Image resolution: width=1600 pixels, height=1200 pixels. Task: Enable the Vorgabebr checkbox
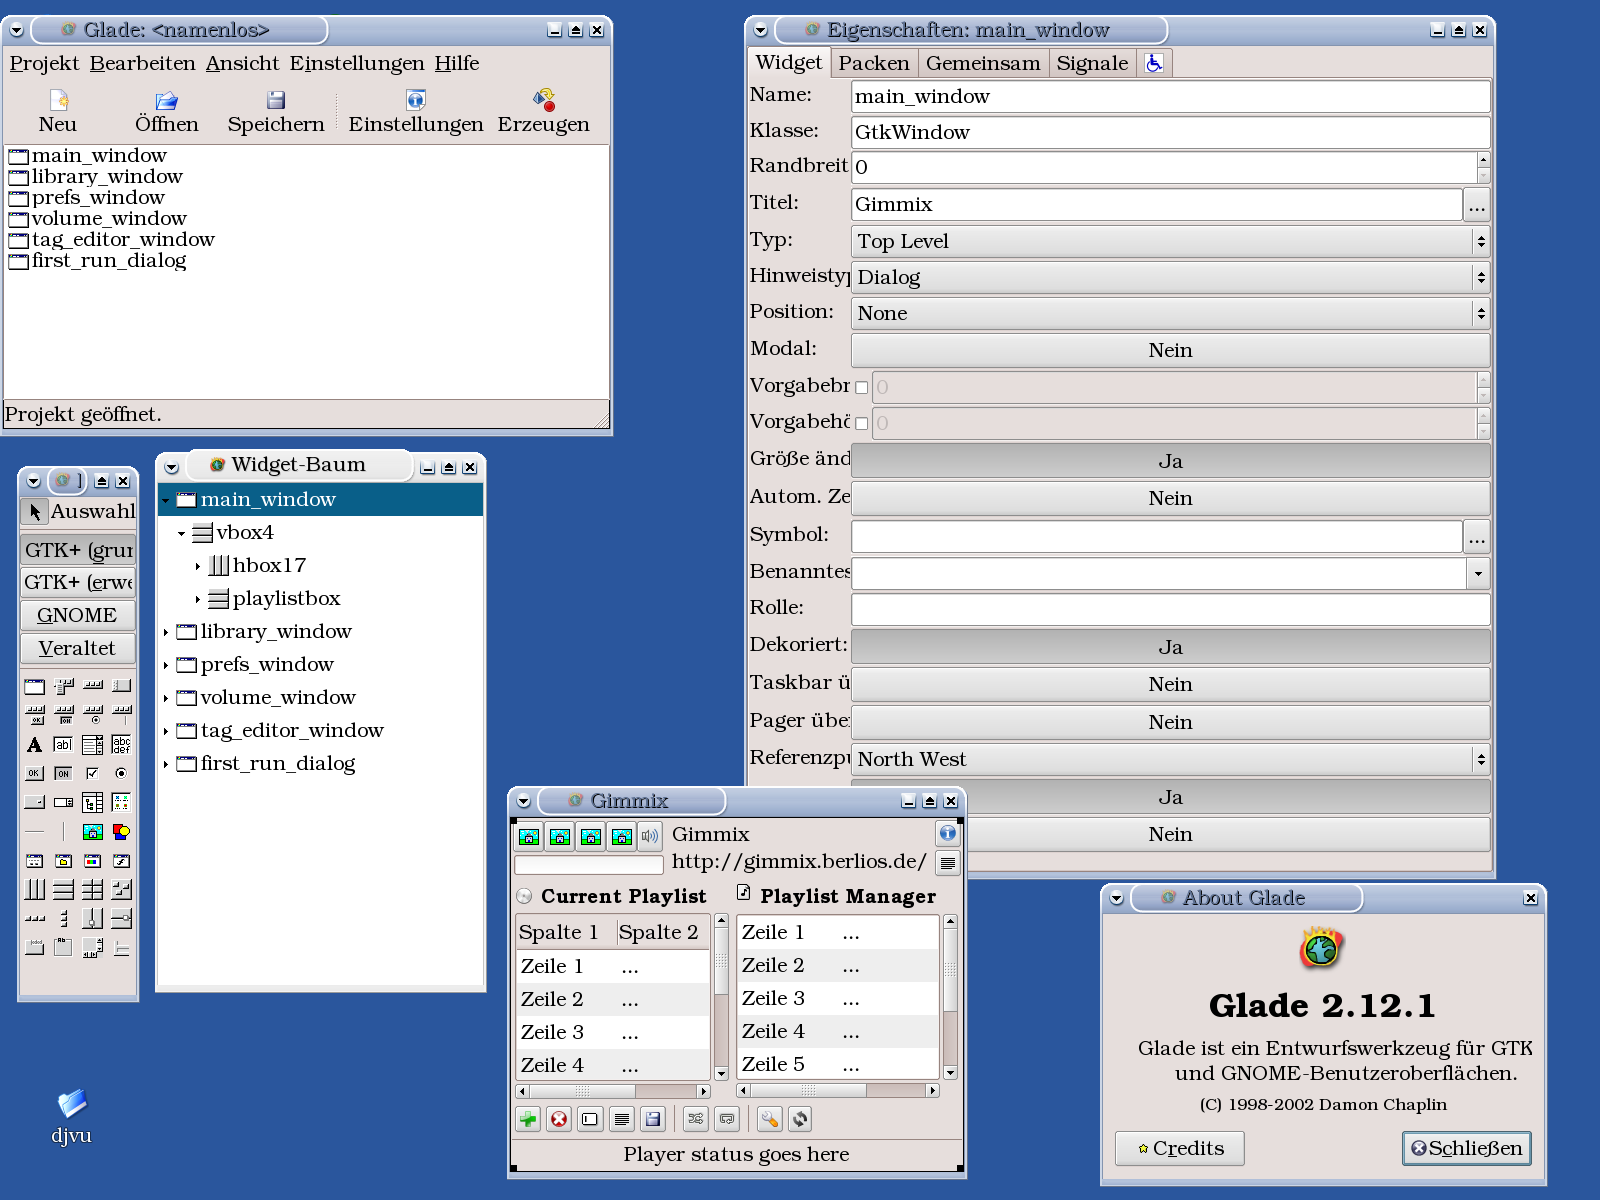[862, 388]
